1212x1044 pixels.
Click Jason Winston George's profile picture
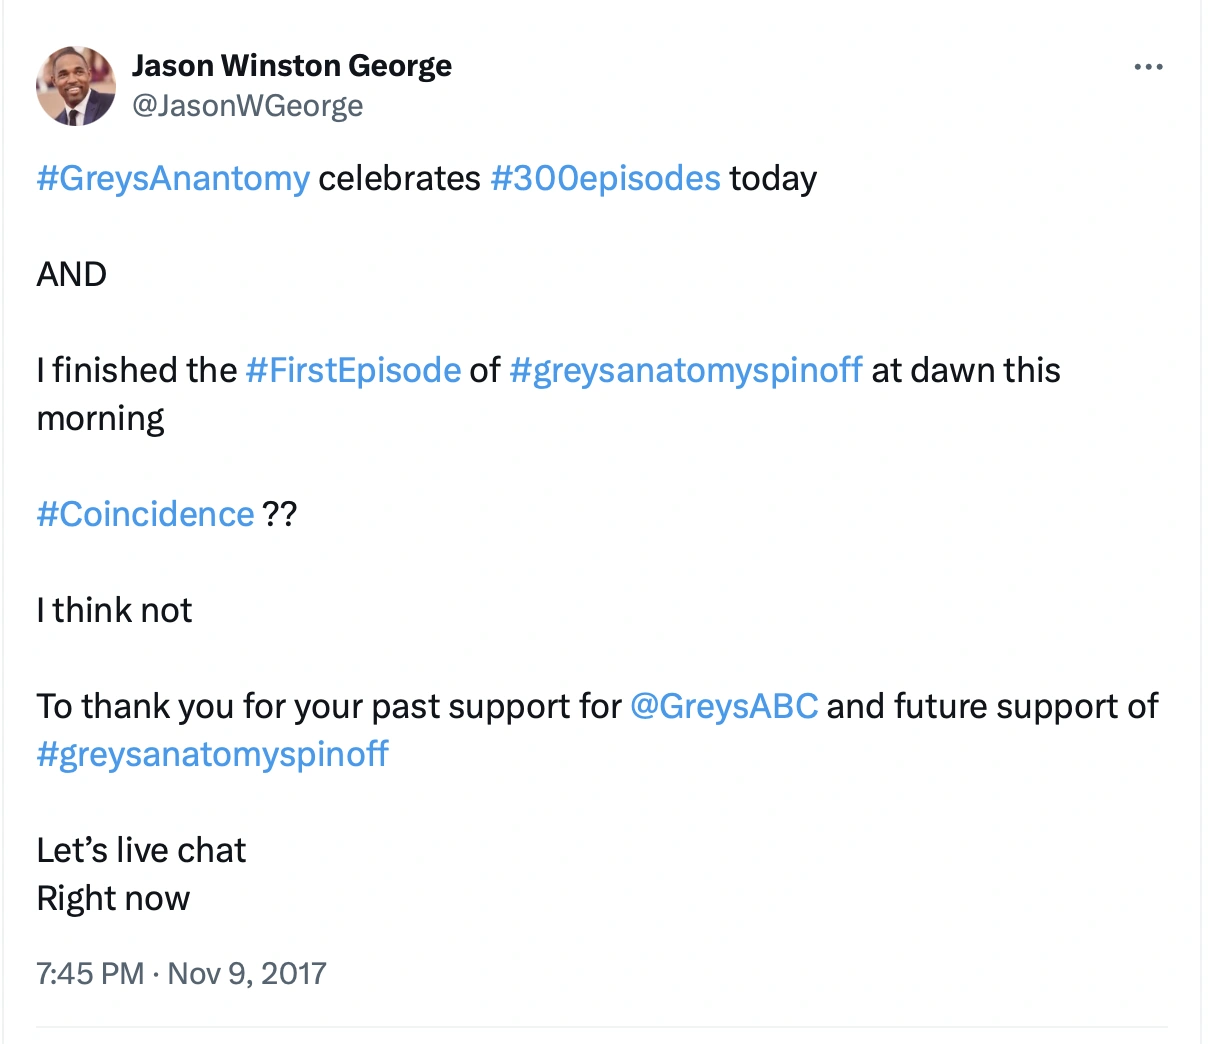tap(76, 86)
